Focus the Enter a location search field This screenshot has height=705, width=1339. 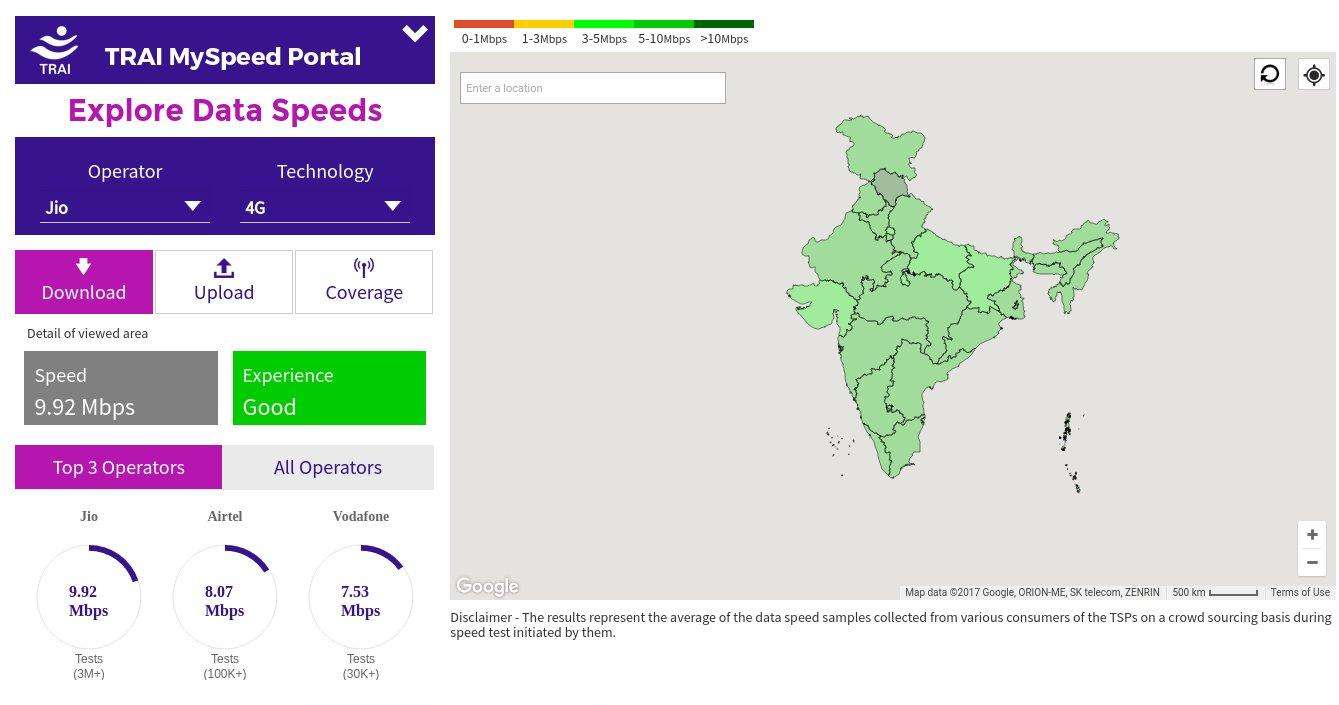(593, 88)
